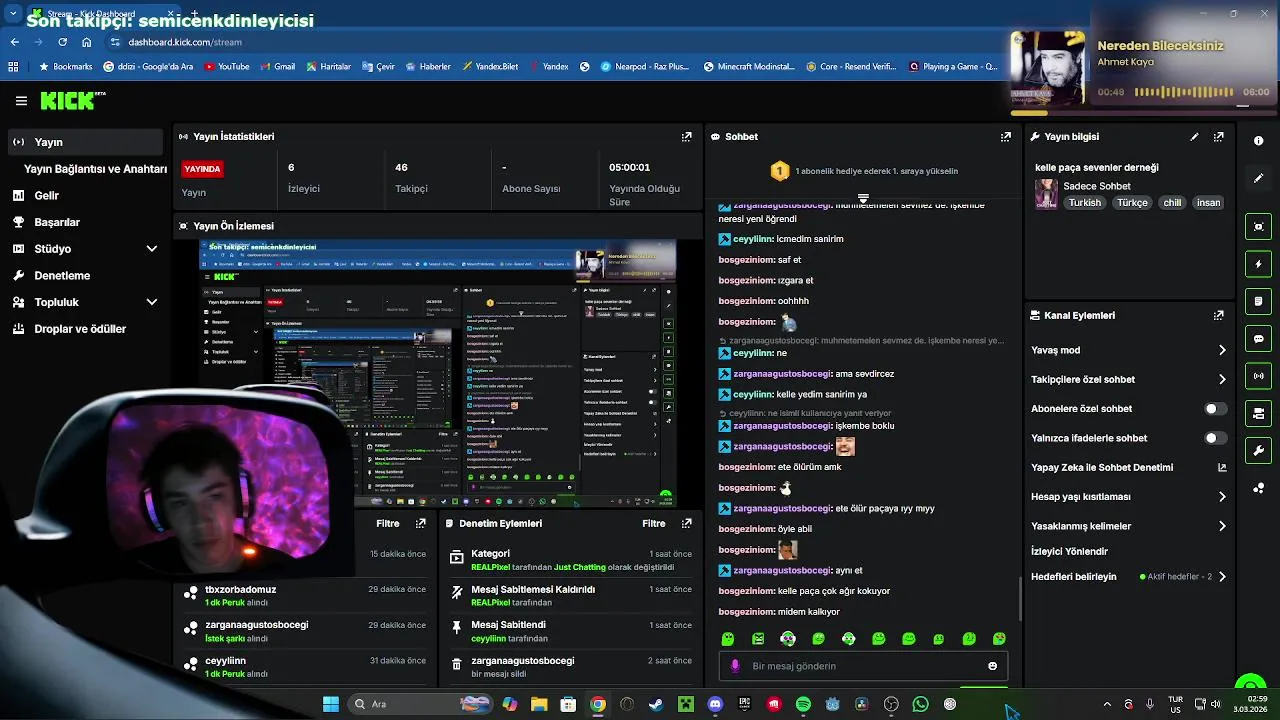Viewport: 1280px width, 720px height.
Task: Open the hamburger menu next to Kick logo
Action: click(21, 101)
